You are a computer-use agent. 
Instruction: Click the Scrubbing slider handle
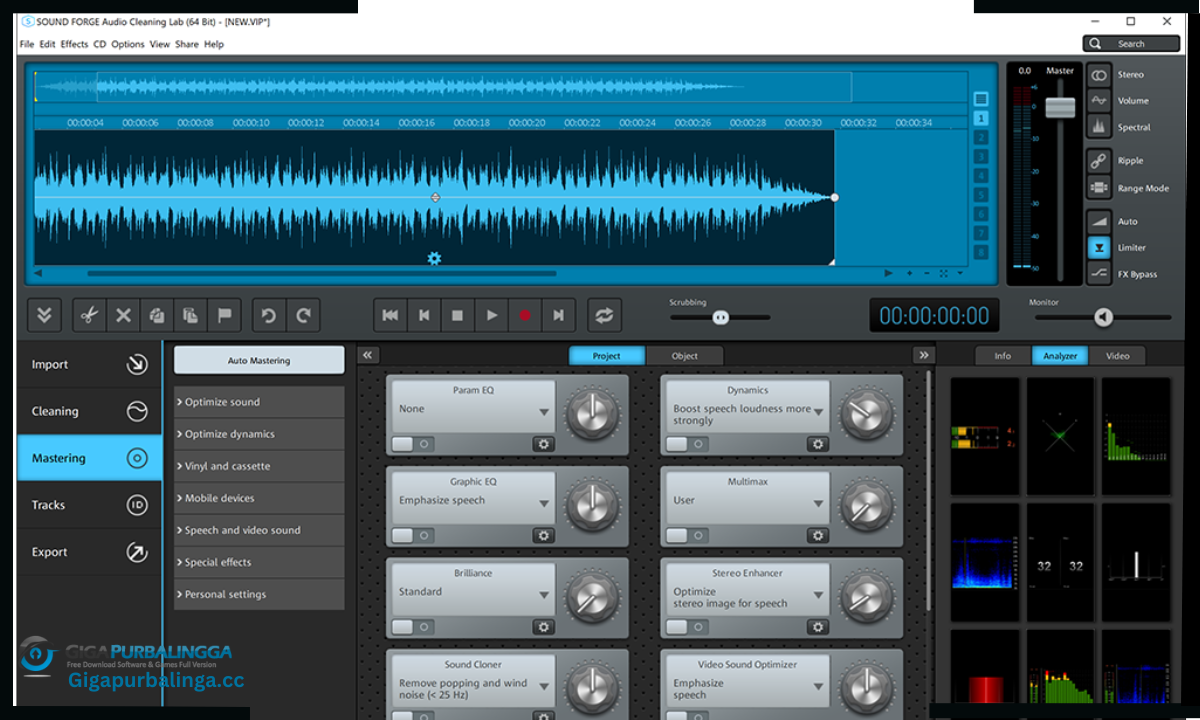pyautogui.click(x=720, y=317)
